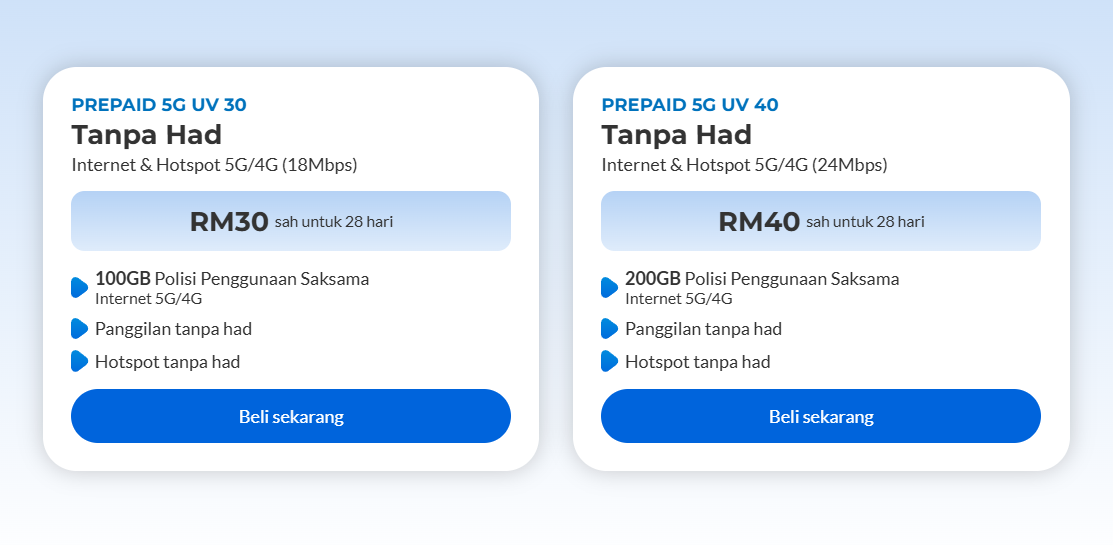This screenshot has width=1113, height=545.
Task: Click the RM40 price banner
Action: tap(821, 221)
